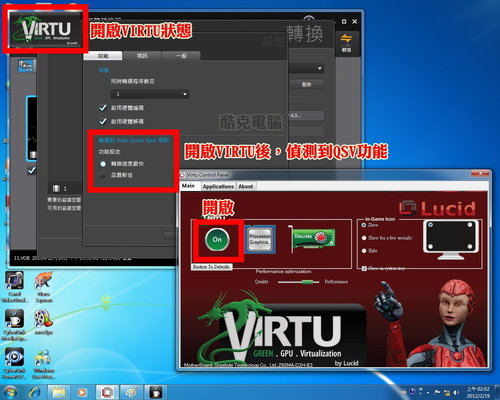Screen dimensions: 500x400
Task: Click the Action Center flag tray icon
Action: (x=437, y=393)
